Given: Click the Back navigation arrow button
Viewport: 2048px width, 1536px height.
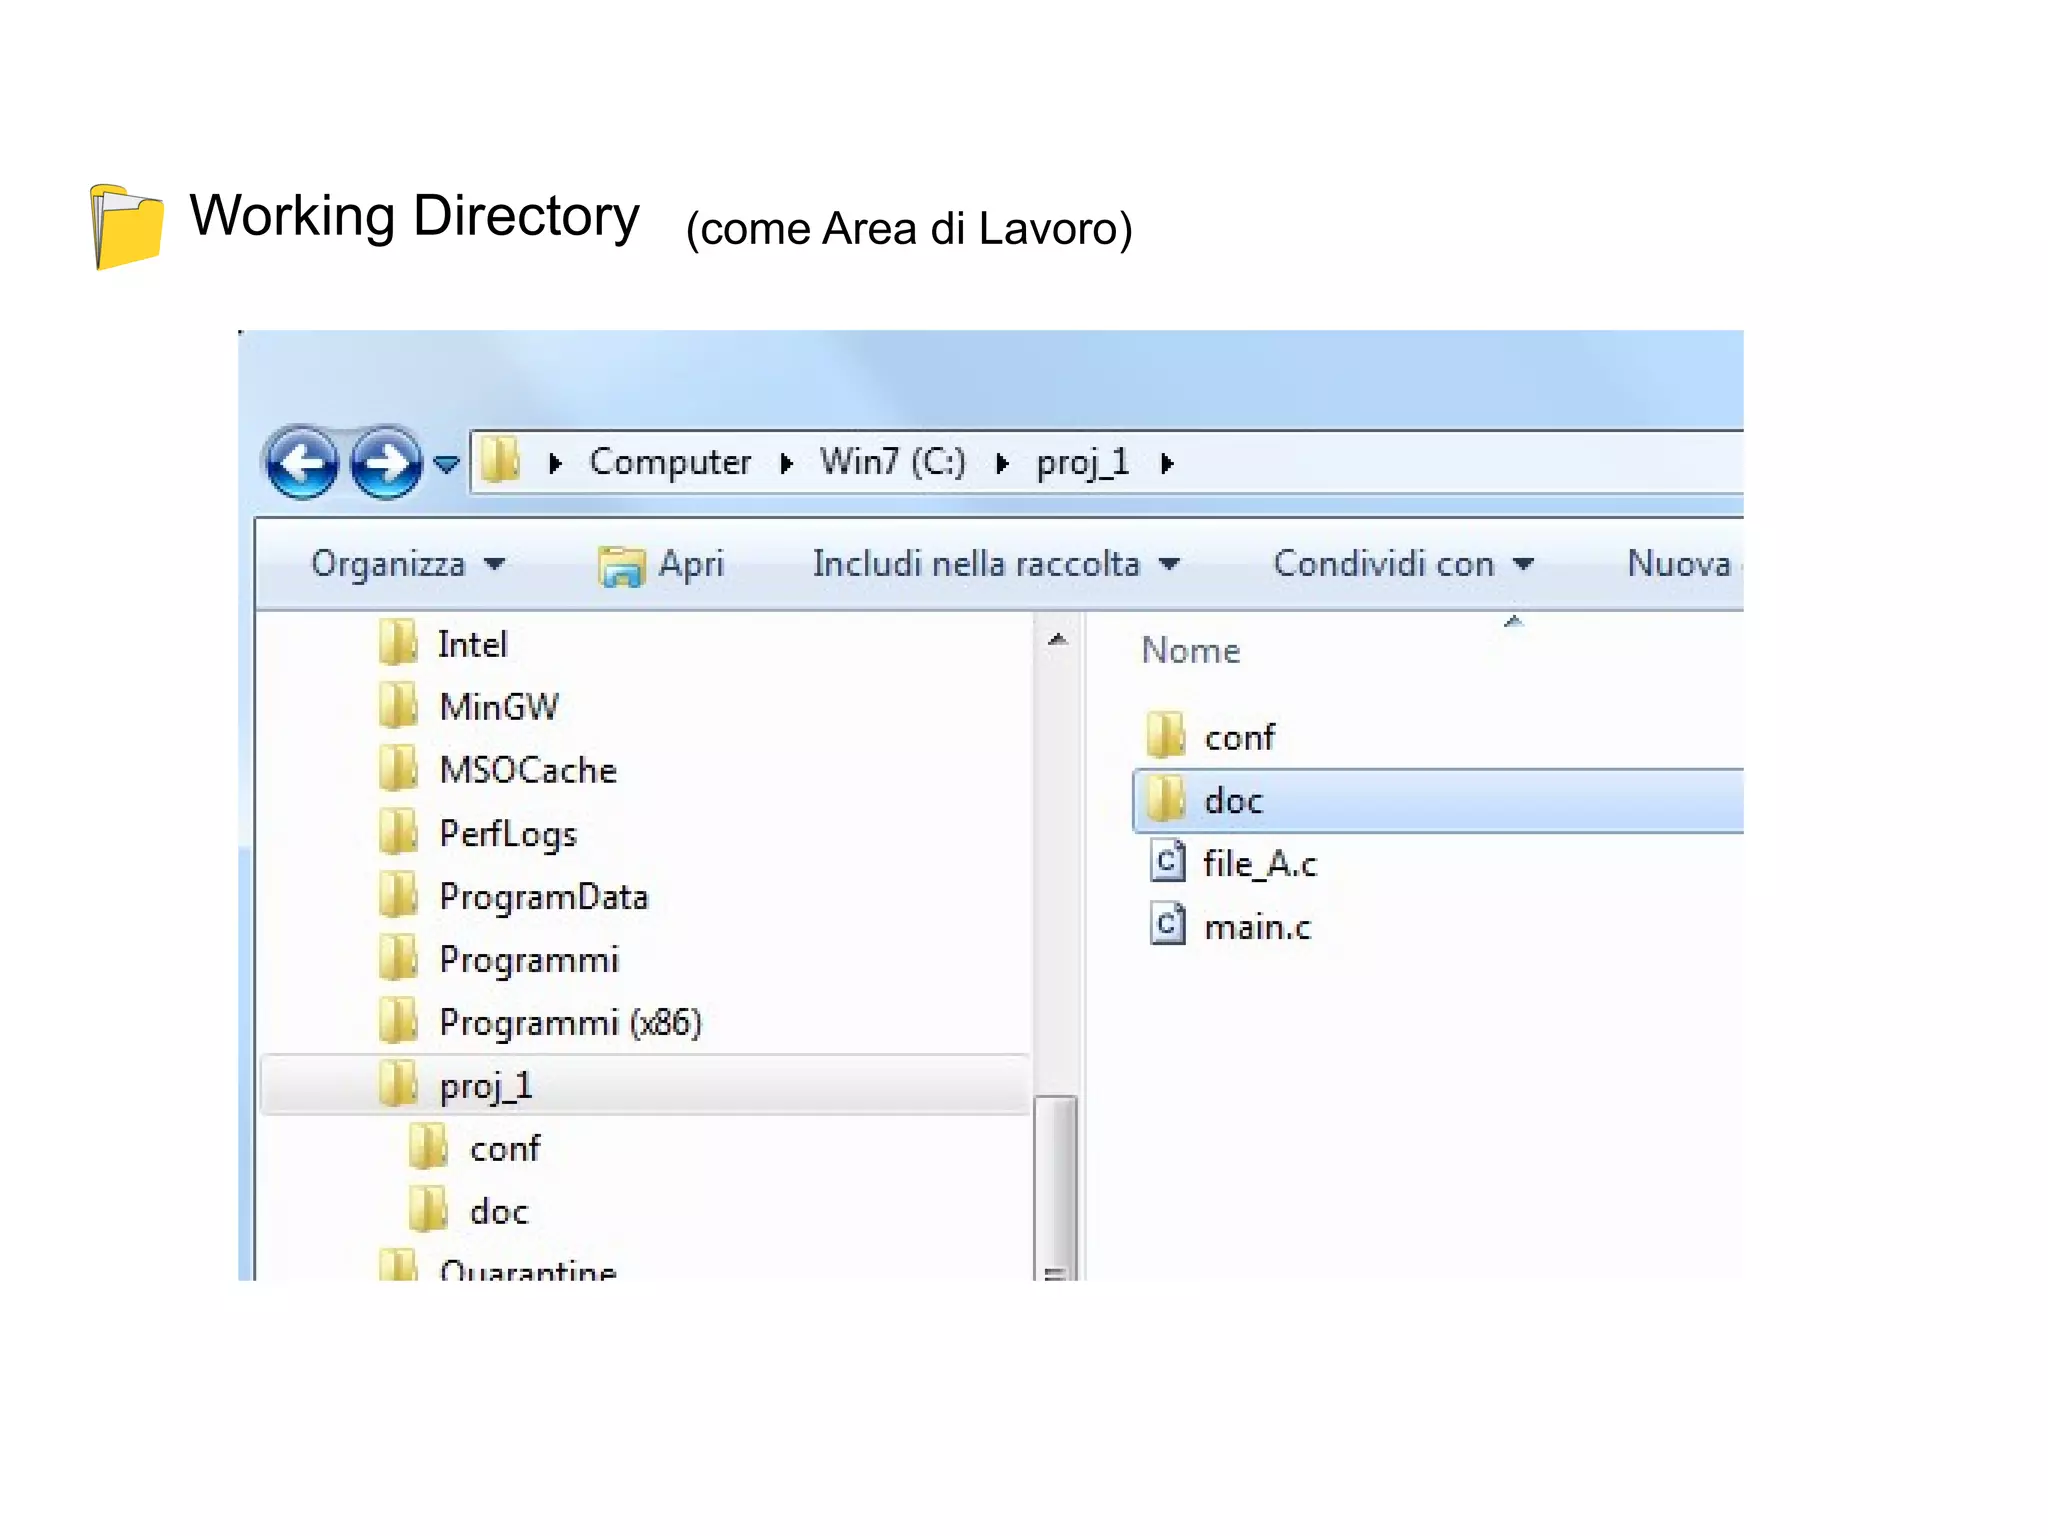Looking at the screenshot, I should [x=302, y=462].
